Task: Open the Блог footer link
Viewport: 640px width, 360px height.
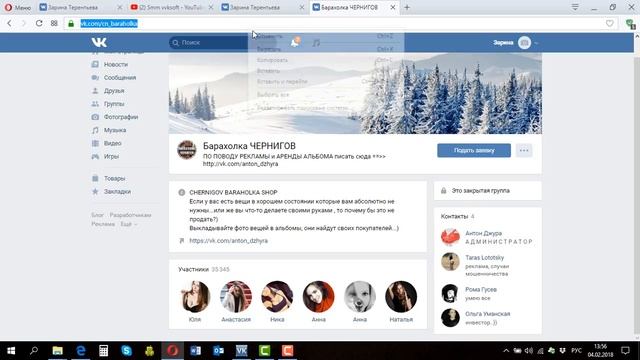Action: [x=97, y=215]
